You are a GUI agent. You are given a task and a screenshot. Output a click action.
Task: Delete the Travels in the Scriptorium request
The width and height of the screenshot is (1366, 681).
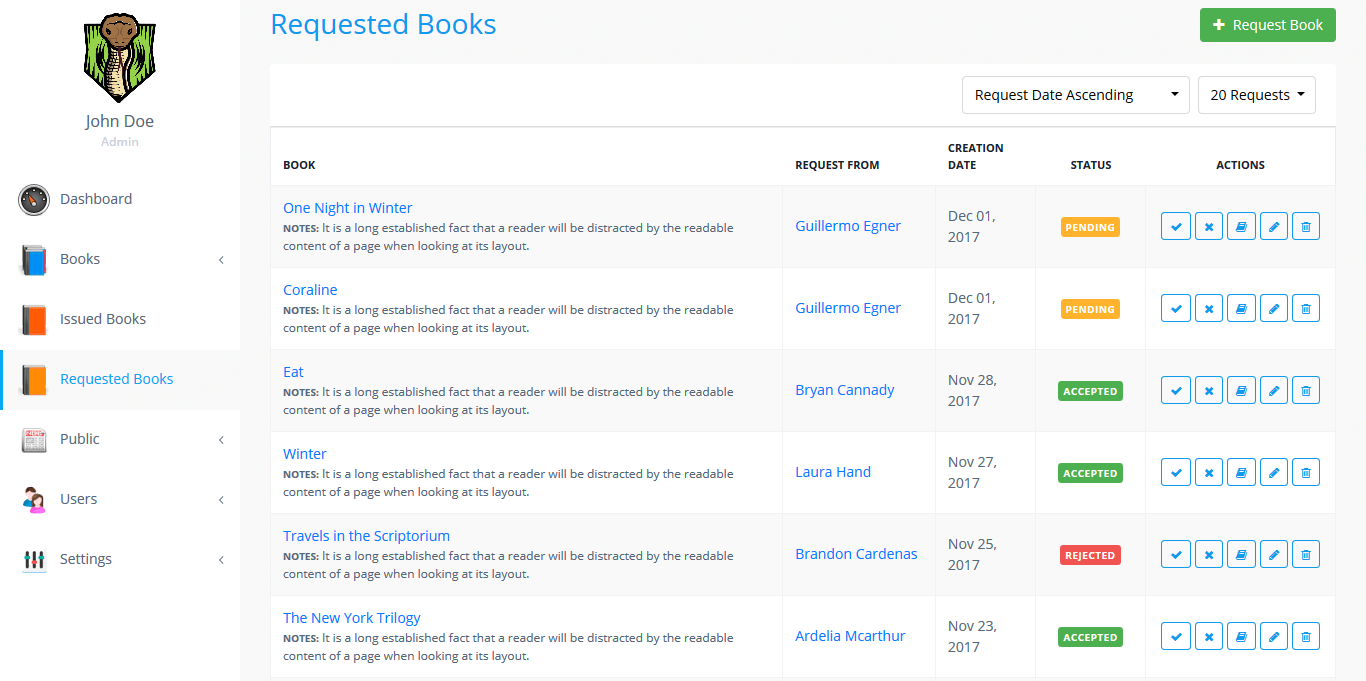pyautogui.click(x=1305, y=555)
